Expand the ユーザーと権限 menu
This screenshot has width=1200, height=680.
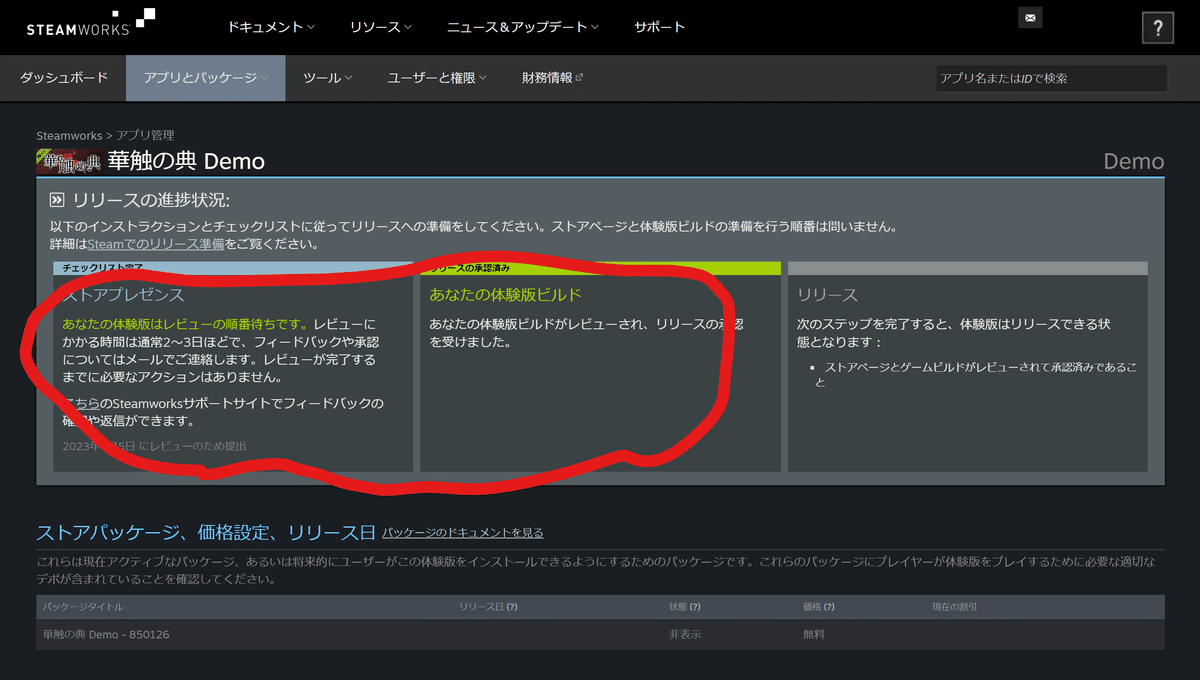pos(437,78)
